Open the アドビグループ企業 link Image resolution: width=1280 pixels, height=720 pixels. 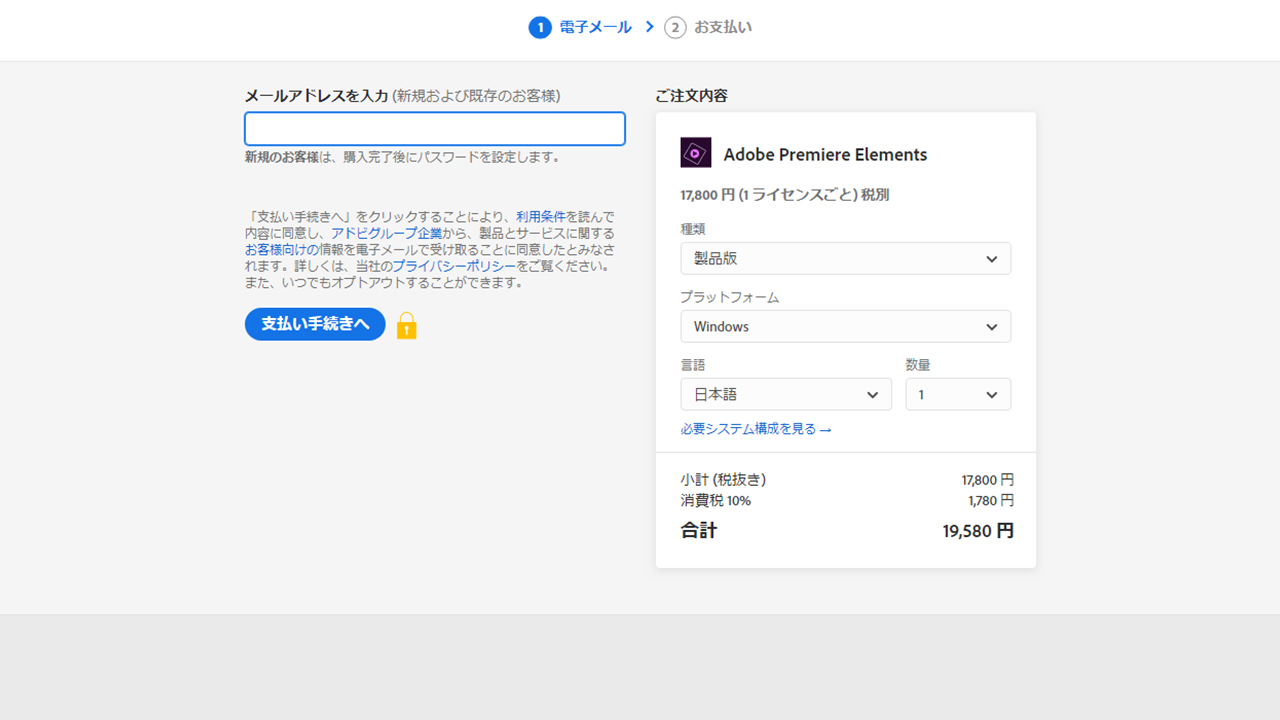coord(386,233)
